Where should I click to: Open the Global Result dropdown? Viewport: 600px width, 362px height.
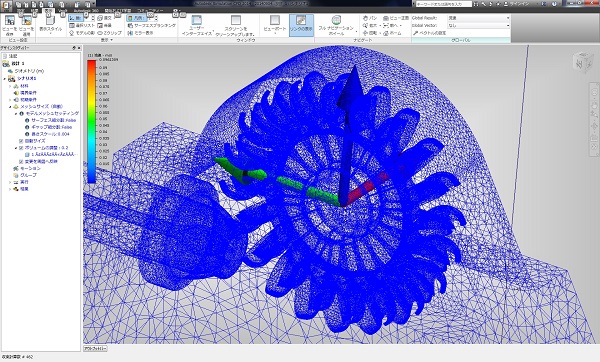[479, 18]
